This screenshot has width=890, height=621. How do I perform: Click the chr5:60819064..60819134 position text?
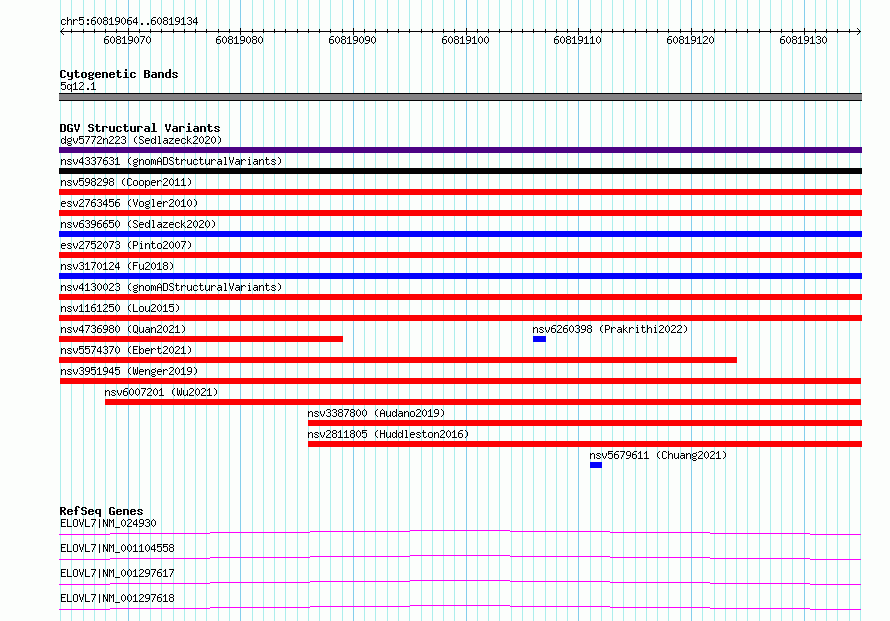129,22
